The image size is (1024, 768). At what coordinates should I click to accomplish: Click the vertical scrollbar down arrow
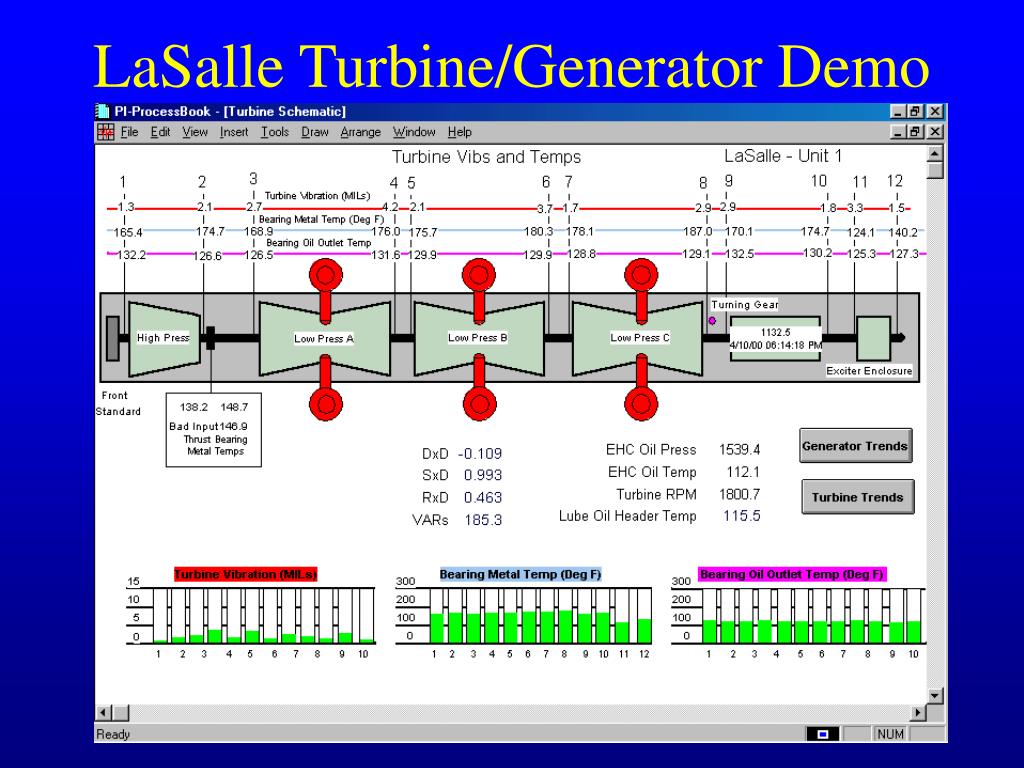coord(935,696)
